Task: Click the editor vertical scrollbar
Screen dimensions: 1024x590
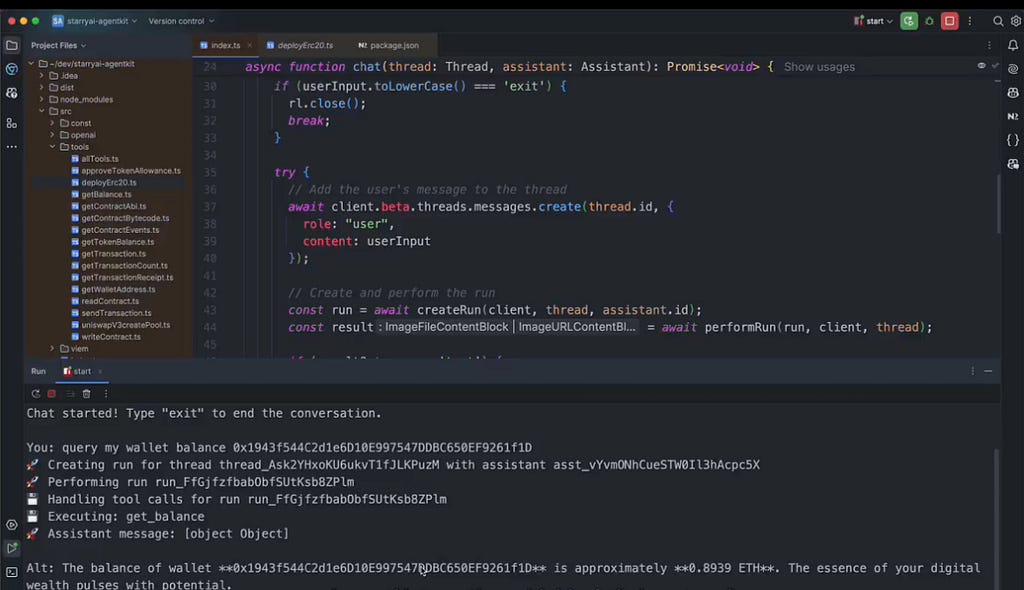Action: 997,203
